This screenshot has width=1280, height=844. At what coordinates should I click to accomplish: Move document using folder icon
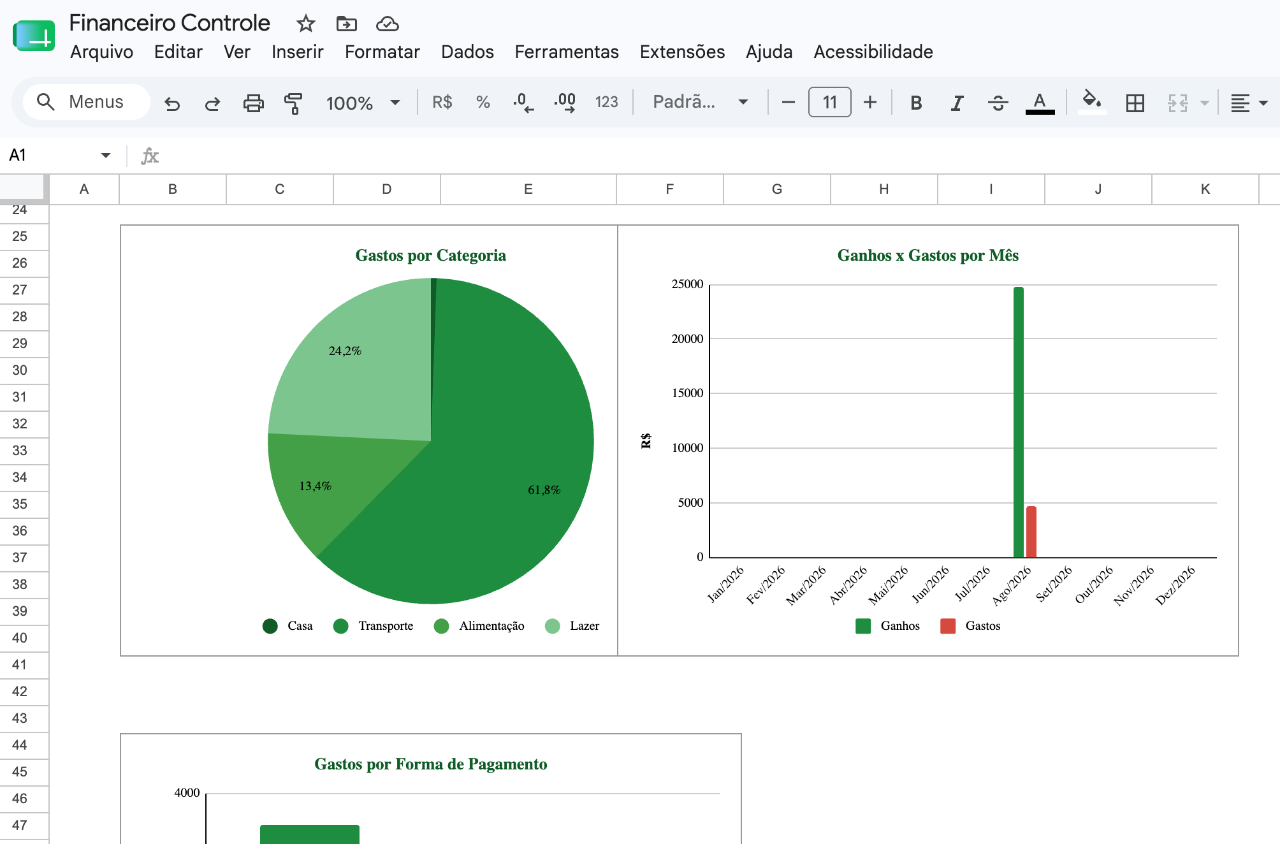[x=346, y=23]
